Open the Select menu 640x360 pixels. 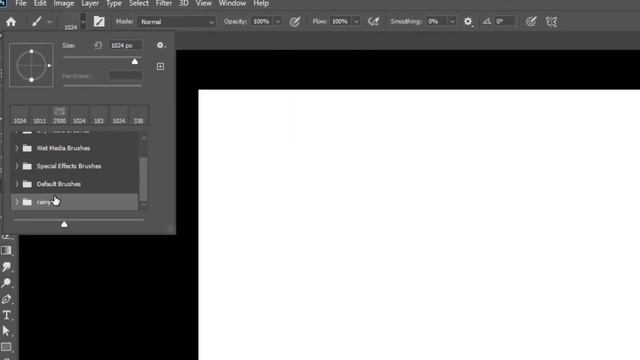point(139,4)
